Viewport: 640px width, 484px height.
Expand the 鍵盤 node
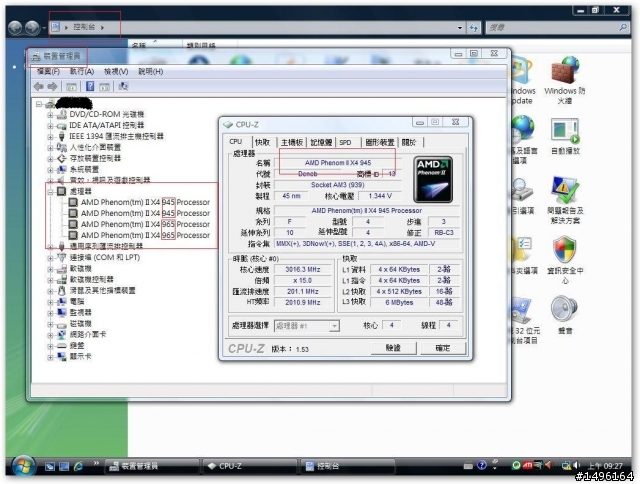(x=50, y=346)
